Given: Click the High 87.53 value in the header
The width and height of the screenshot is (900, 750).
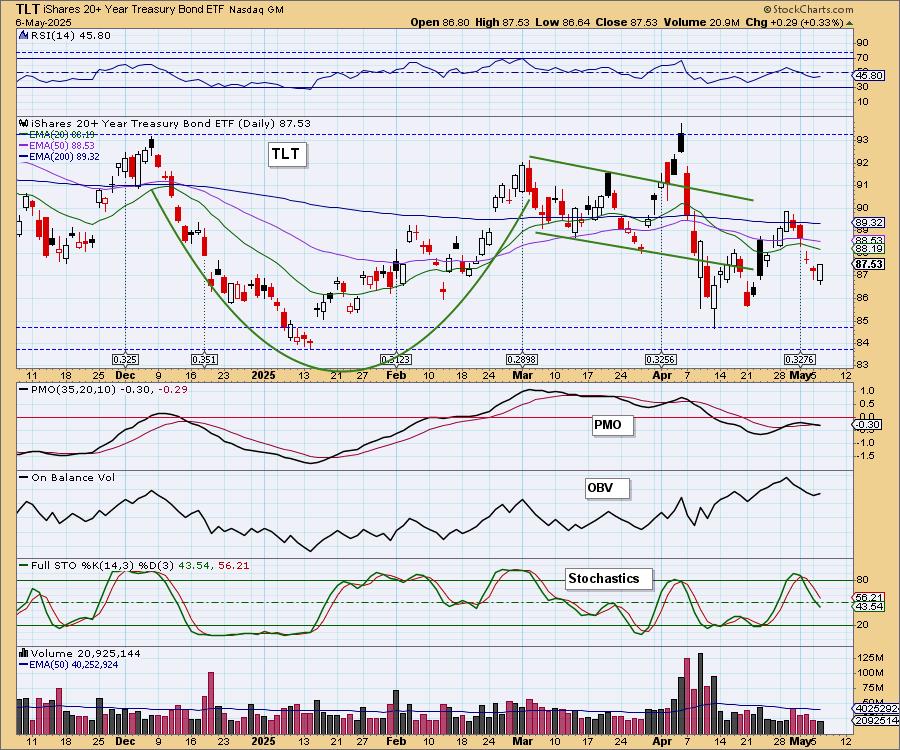Looking at the screenshot, I should click(x=502, y=22).
